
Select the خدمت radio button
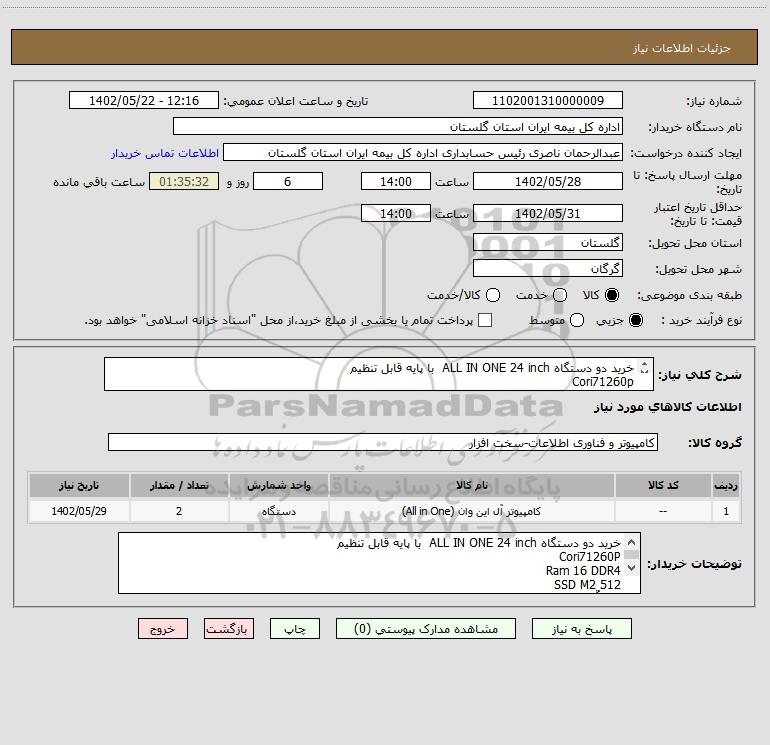[560, 295]
